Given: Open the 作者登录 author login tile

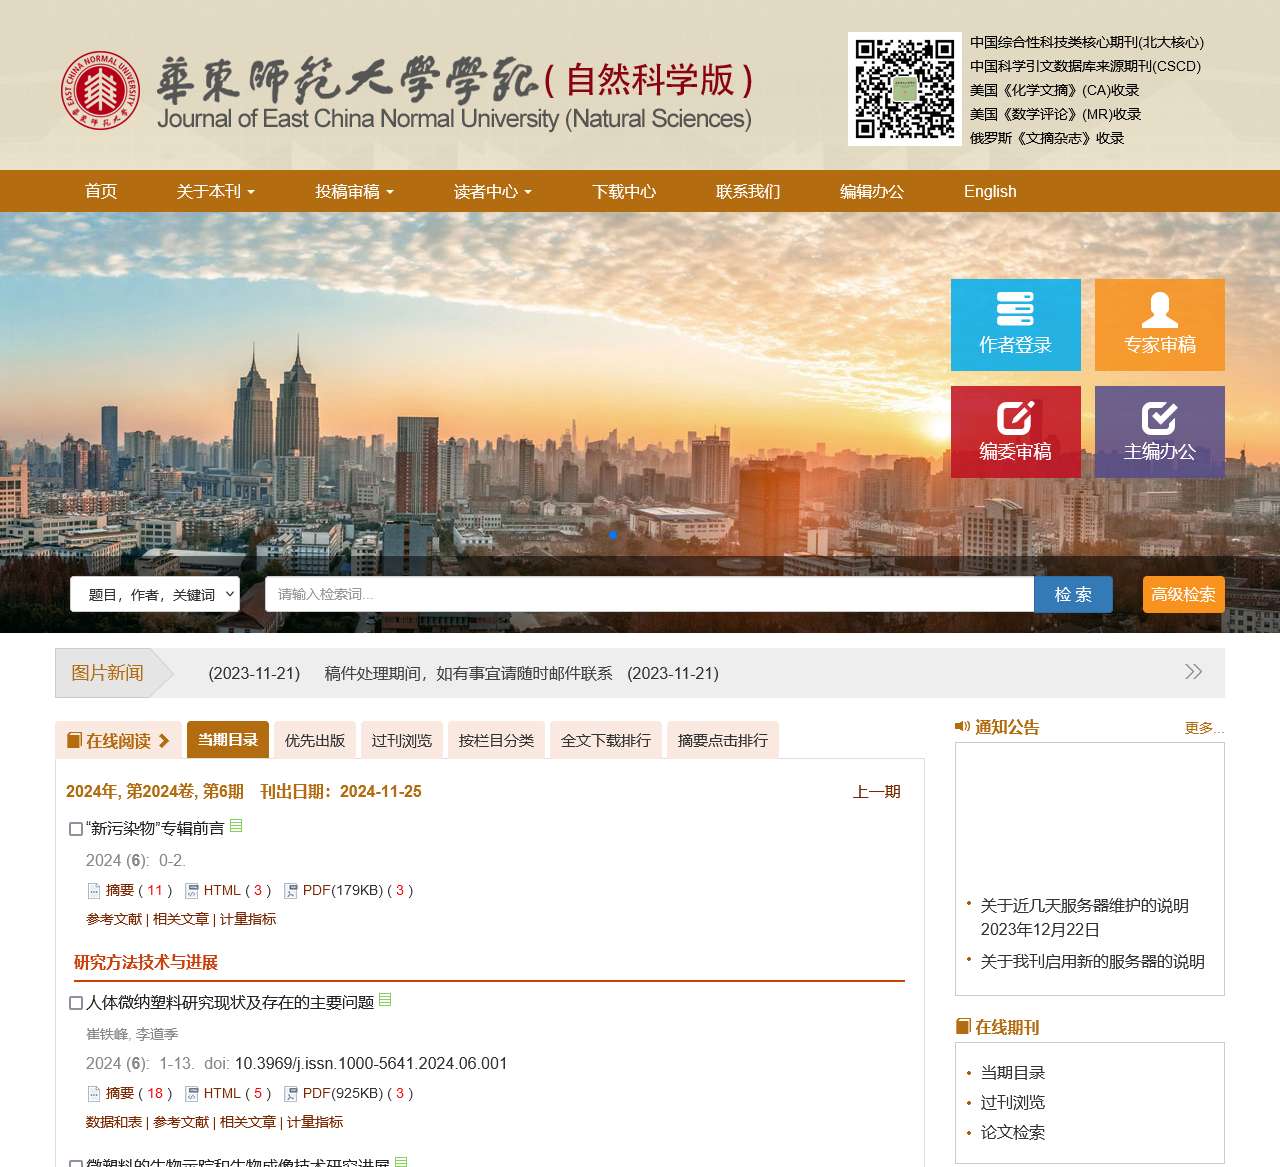Looking at the screenshot, I should pyautogui.click(x=1015, y=325).
